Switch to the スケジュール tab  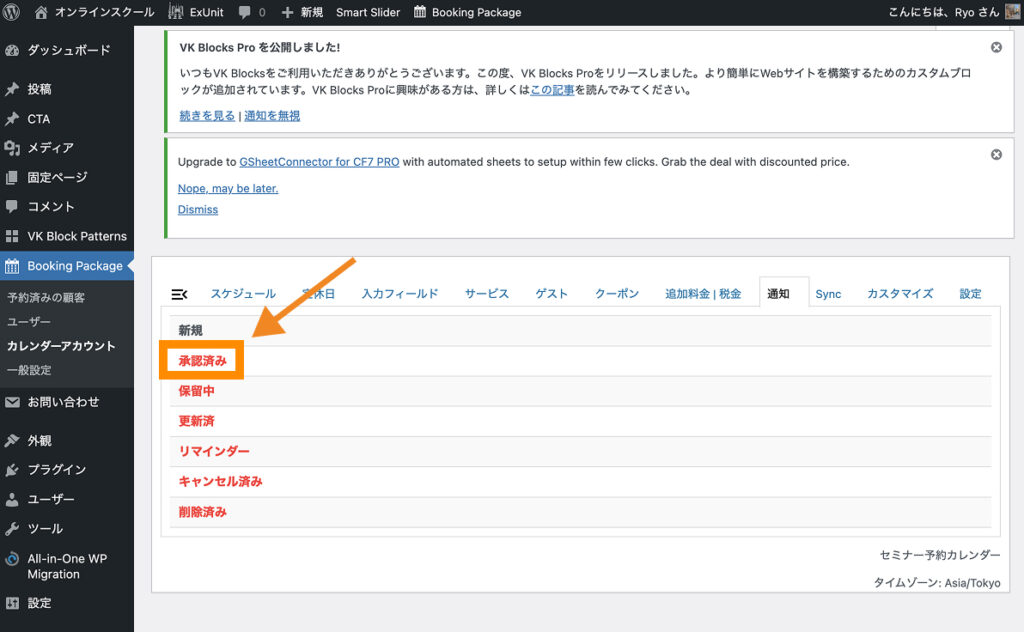click(x=243, y=294)
